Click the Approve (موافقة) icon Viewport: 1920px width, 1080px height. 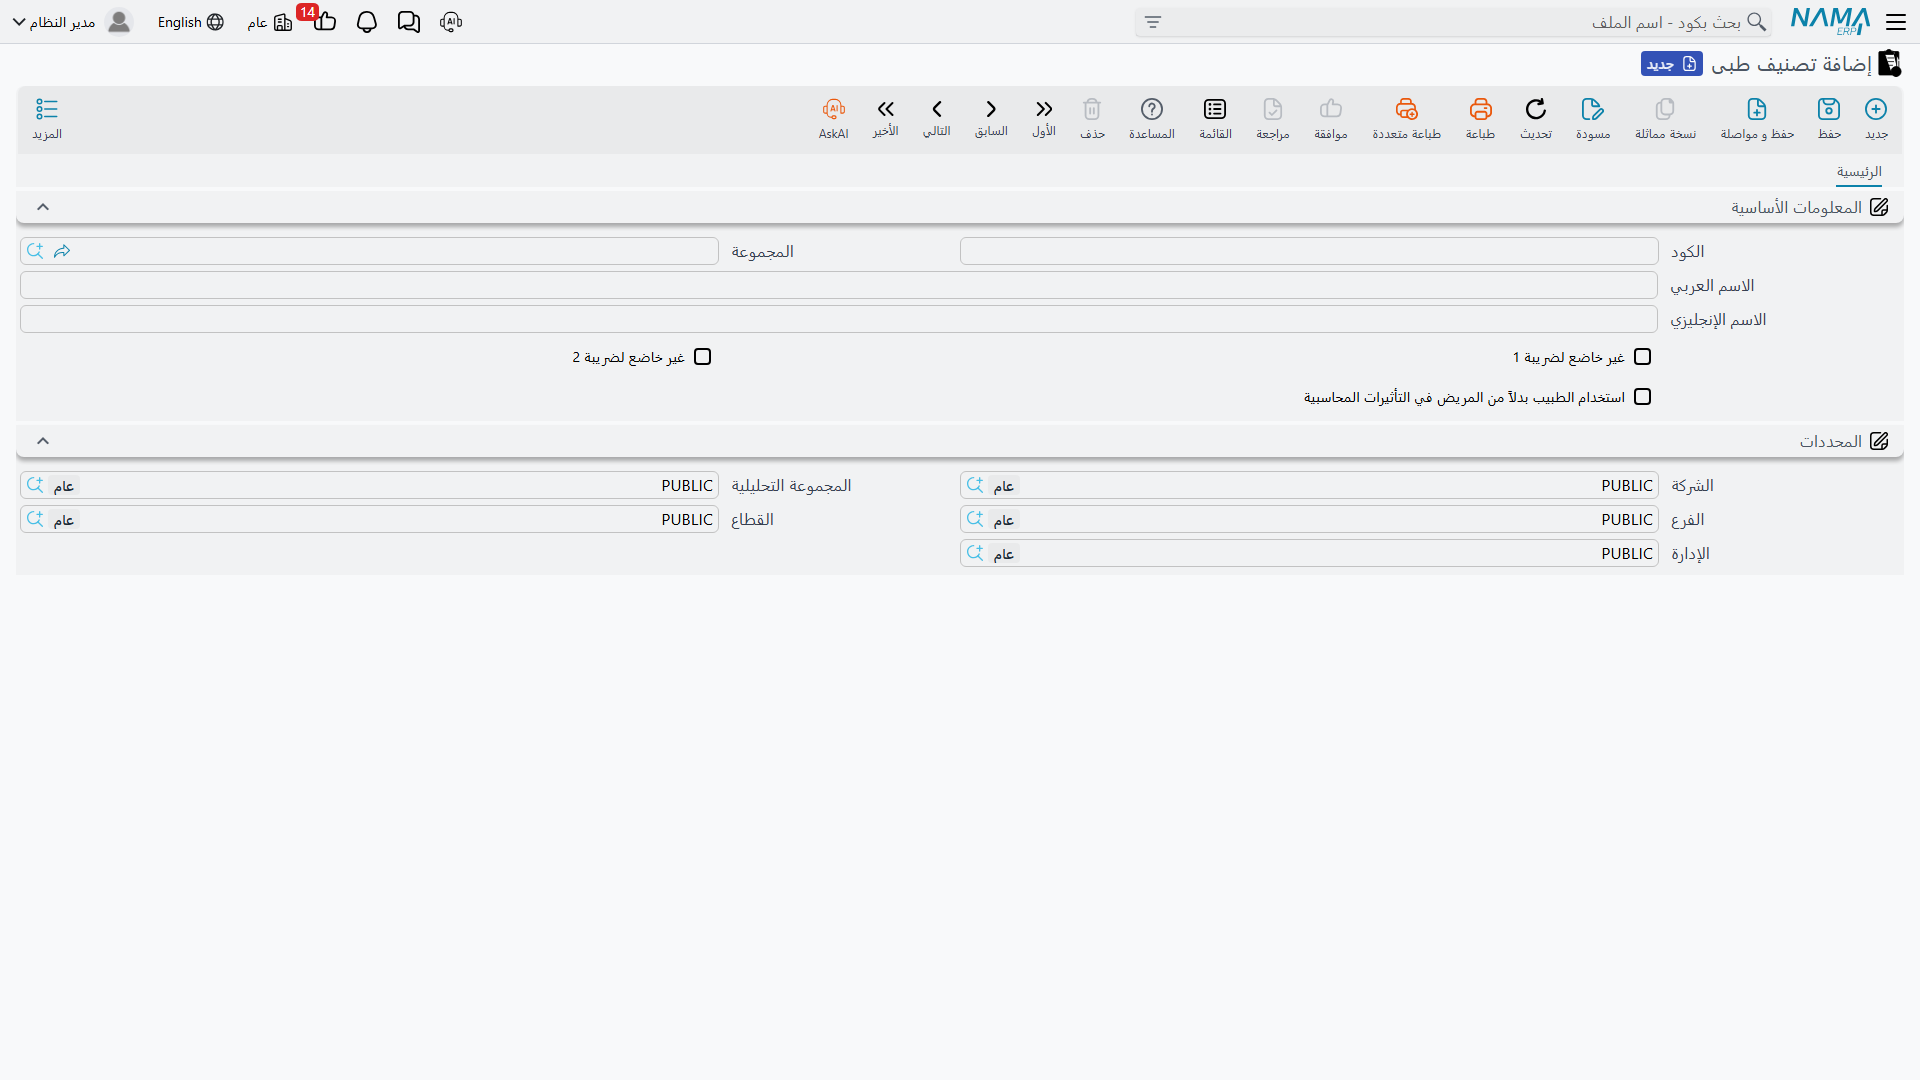[x=1331, y=109]
